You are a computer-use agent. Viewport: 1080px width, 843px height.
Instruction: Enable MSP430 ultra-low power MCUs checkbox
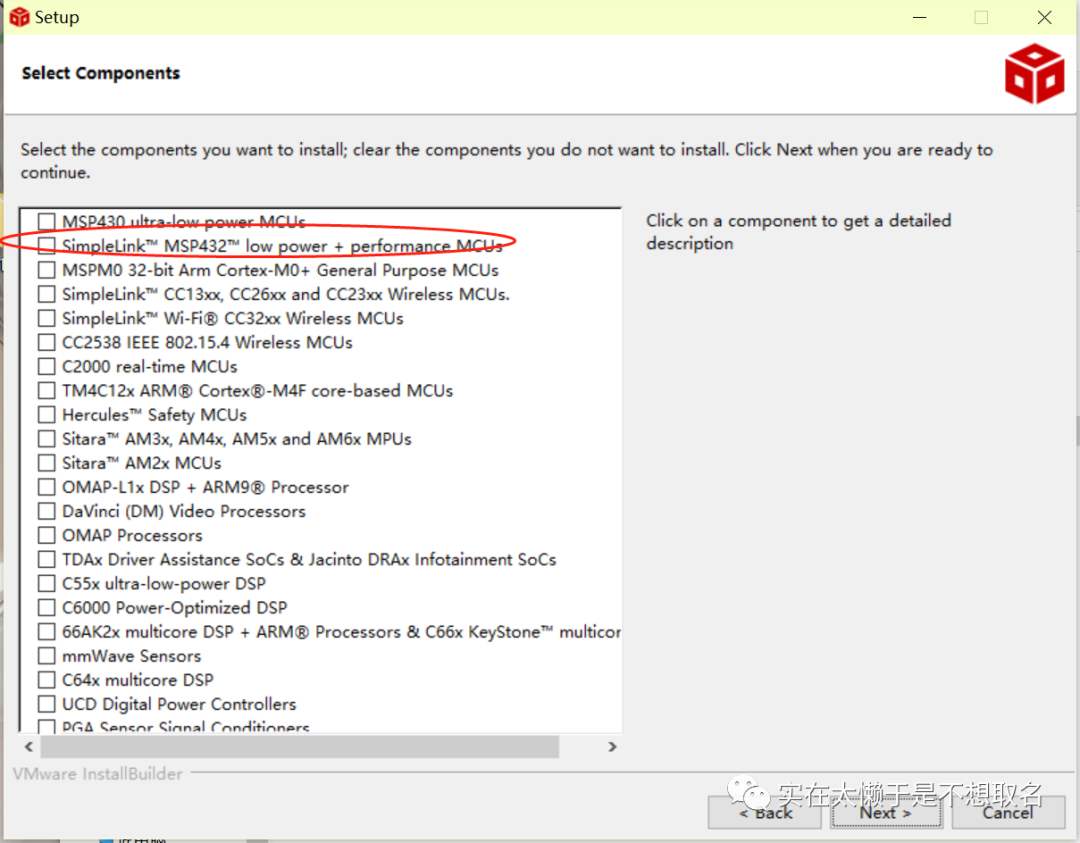coord(47,222)
